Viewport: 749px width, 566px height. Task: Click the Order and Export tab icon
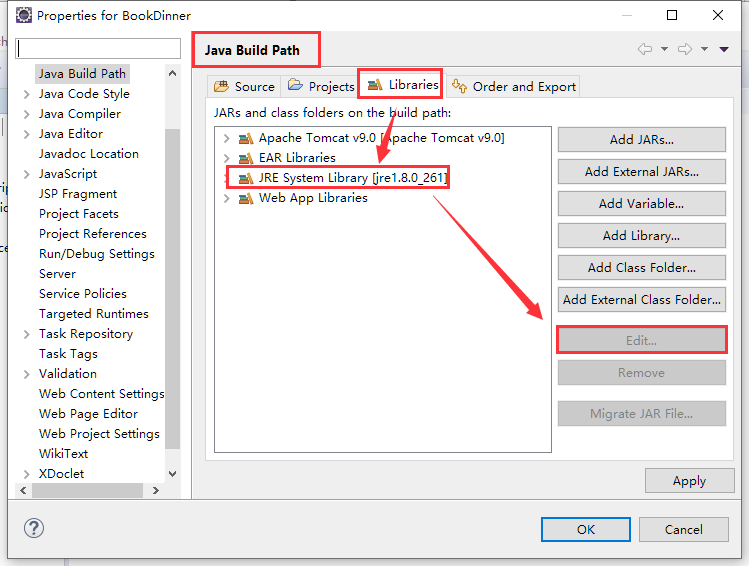(x=460, y=86)
